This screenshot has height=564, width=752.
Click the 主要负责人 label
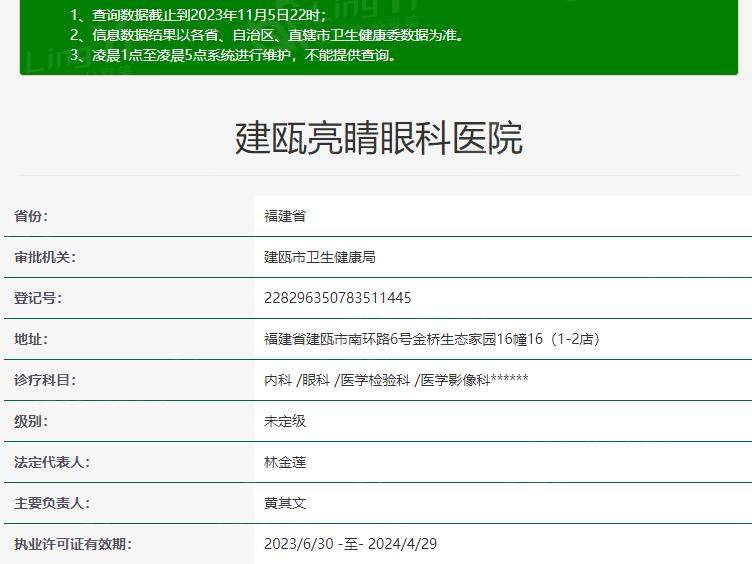click(x=52, y=503)
